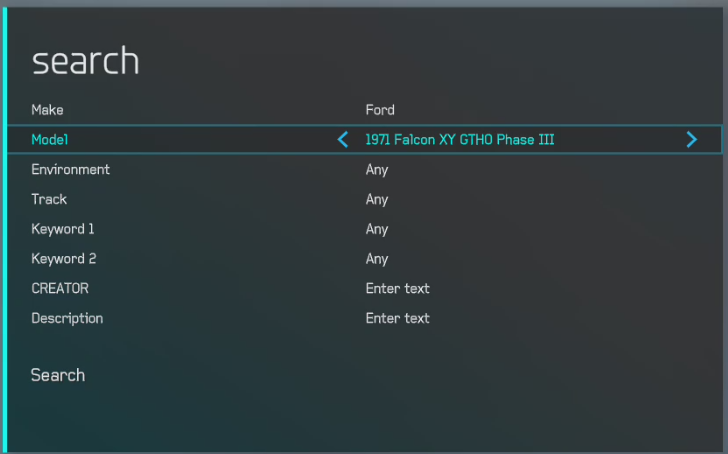Select the Description filter label
Image resolution: width=728 pixels, height=454 pixels.
click(x=67, y=318)
